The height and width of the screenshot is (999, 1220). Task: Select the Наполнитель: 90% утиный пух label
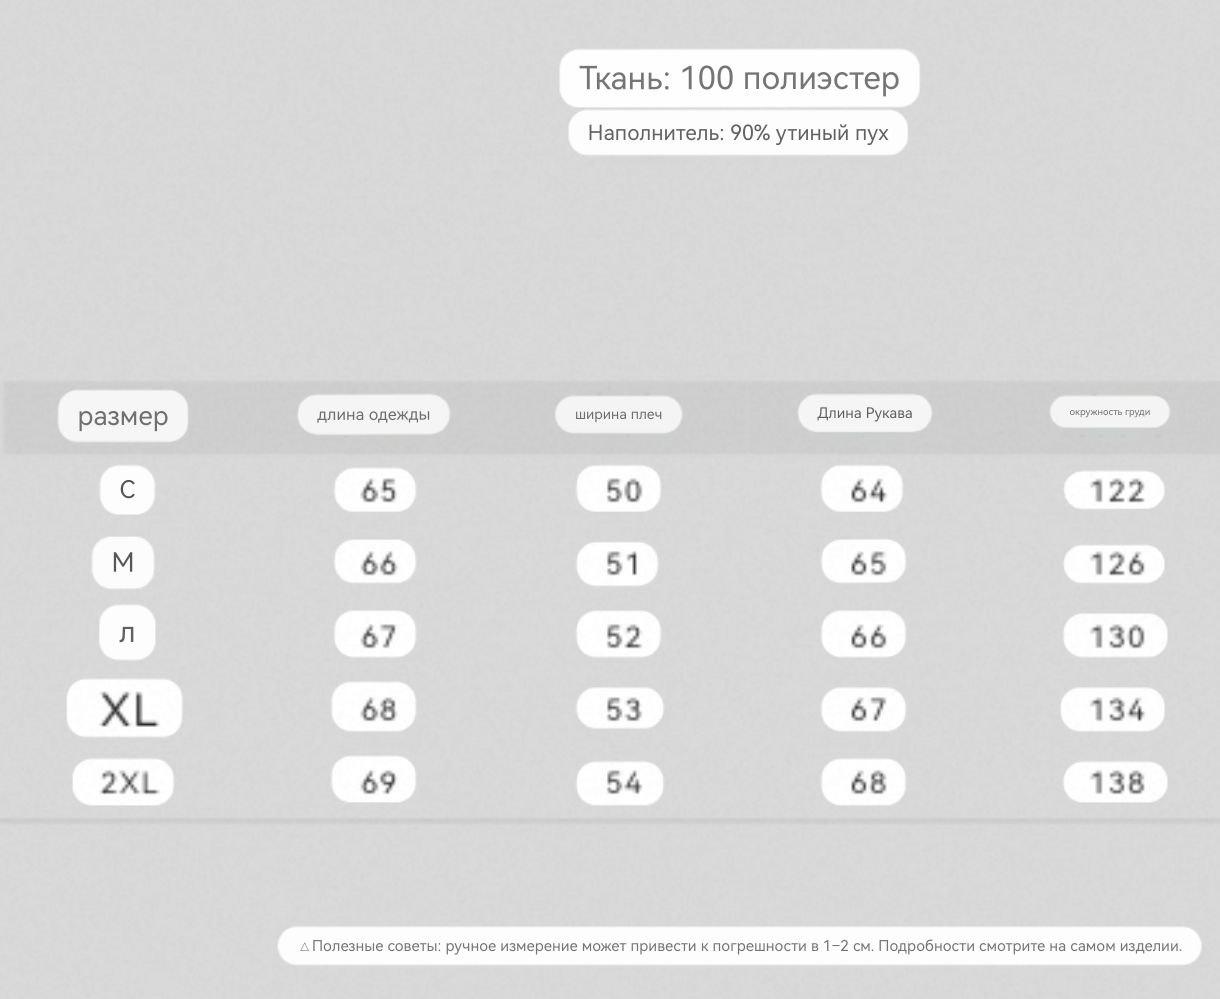click(x=738, y=133)
